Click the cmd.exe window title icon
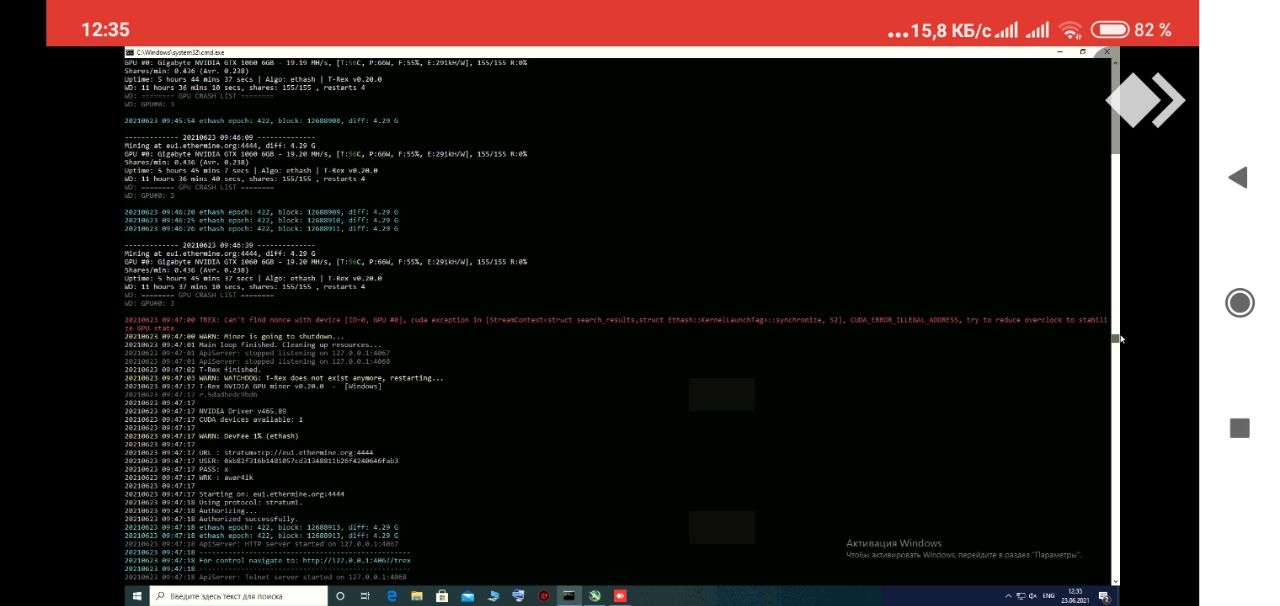 [129, 52]
